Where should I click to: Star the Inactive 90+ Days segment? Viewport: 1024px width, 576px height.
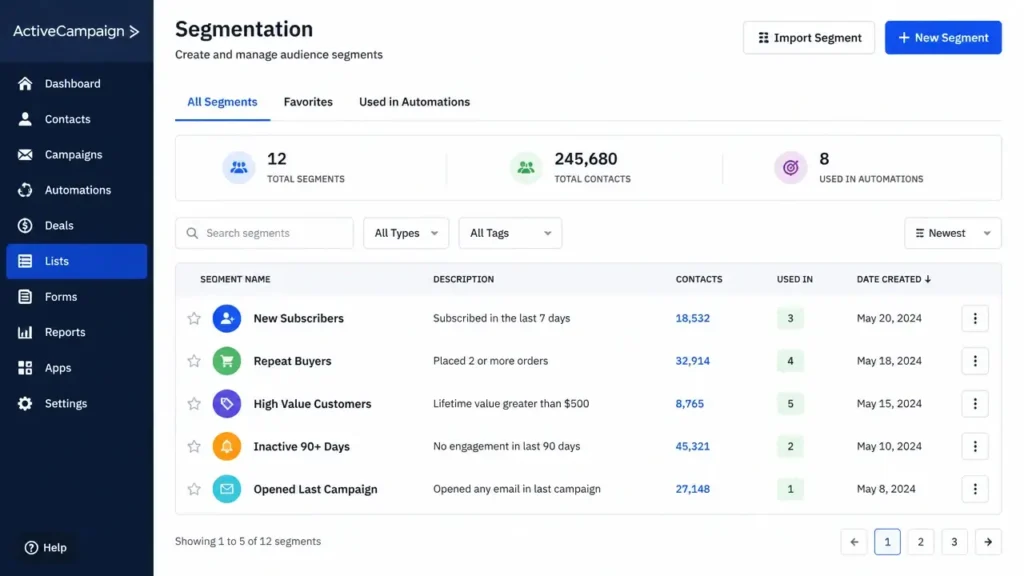(194, 446)
